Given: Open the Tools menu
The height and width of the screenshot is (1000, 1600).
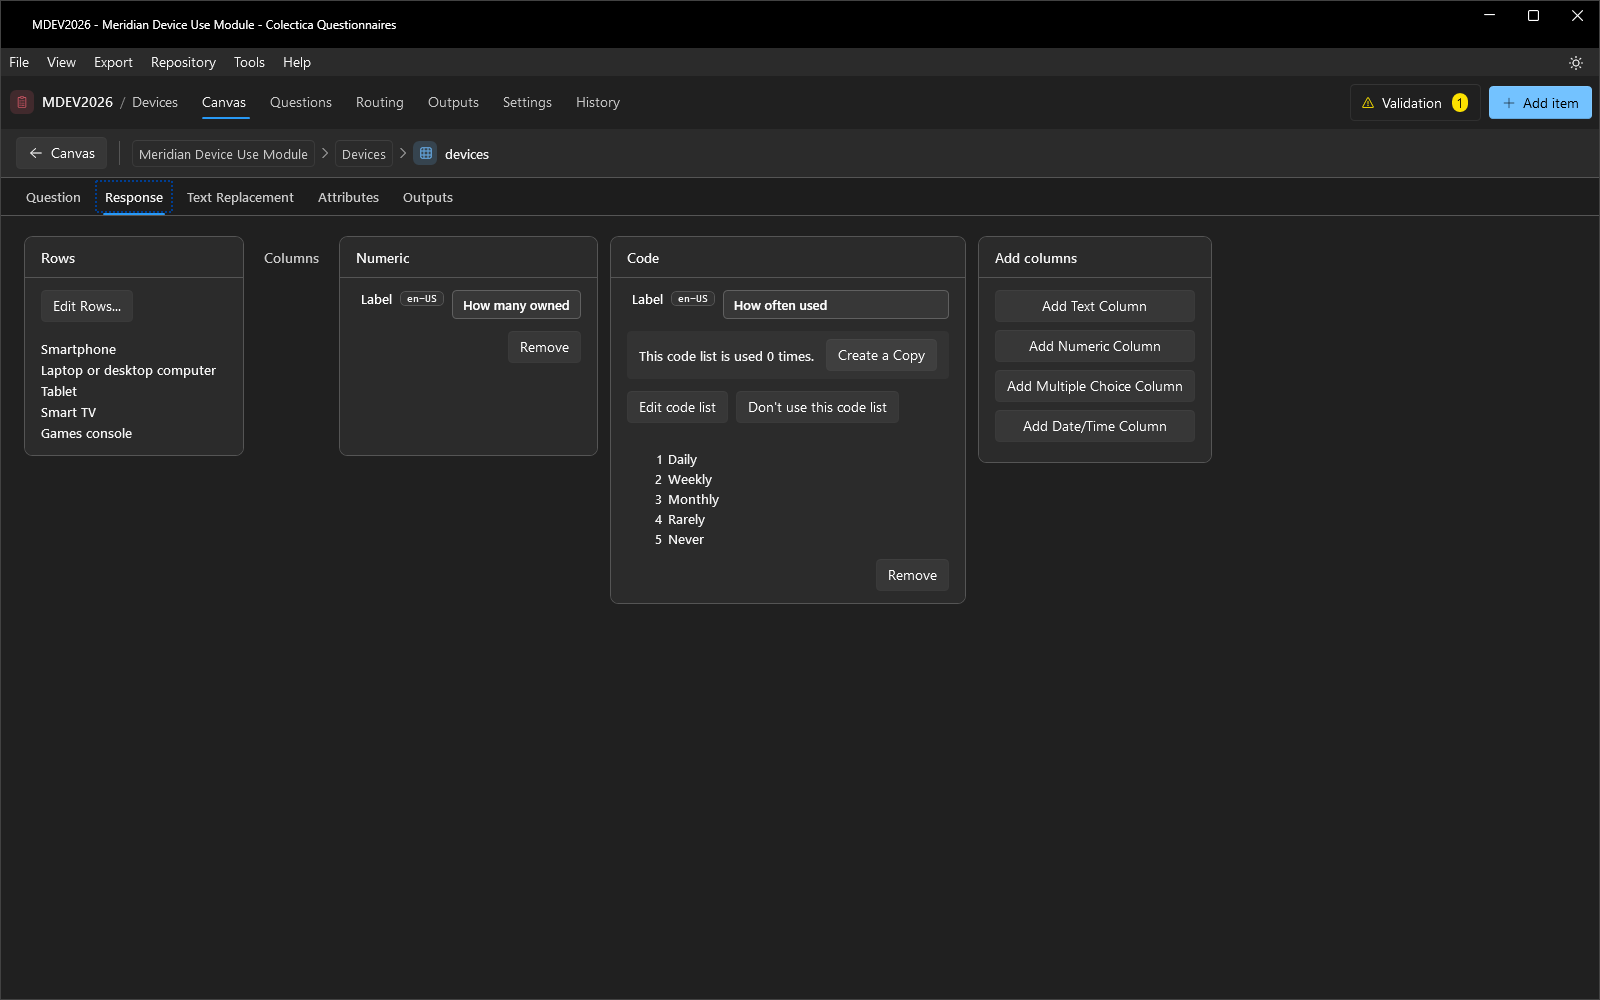Looking at the screenshot, I should 249,62.
